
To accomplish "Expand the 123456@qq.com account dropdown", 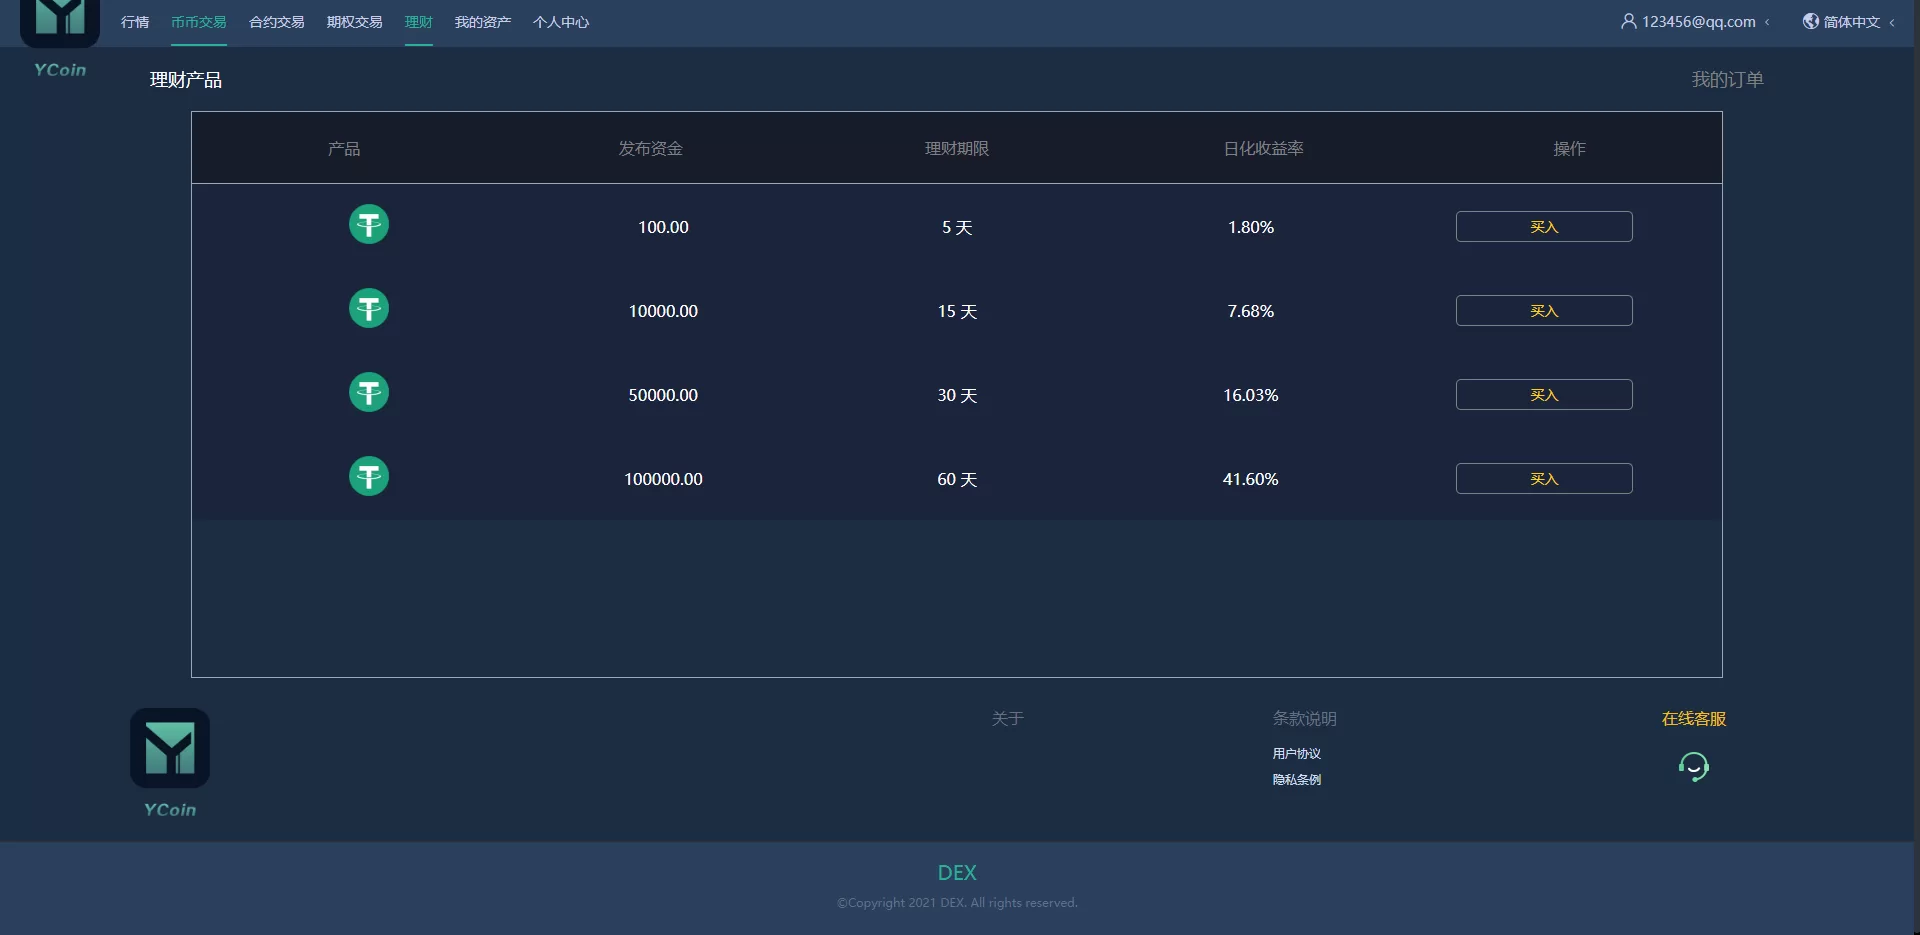I will click(1699, 22).
